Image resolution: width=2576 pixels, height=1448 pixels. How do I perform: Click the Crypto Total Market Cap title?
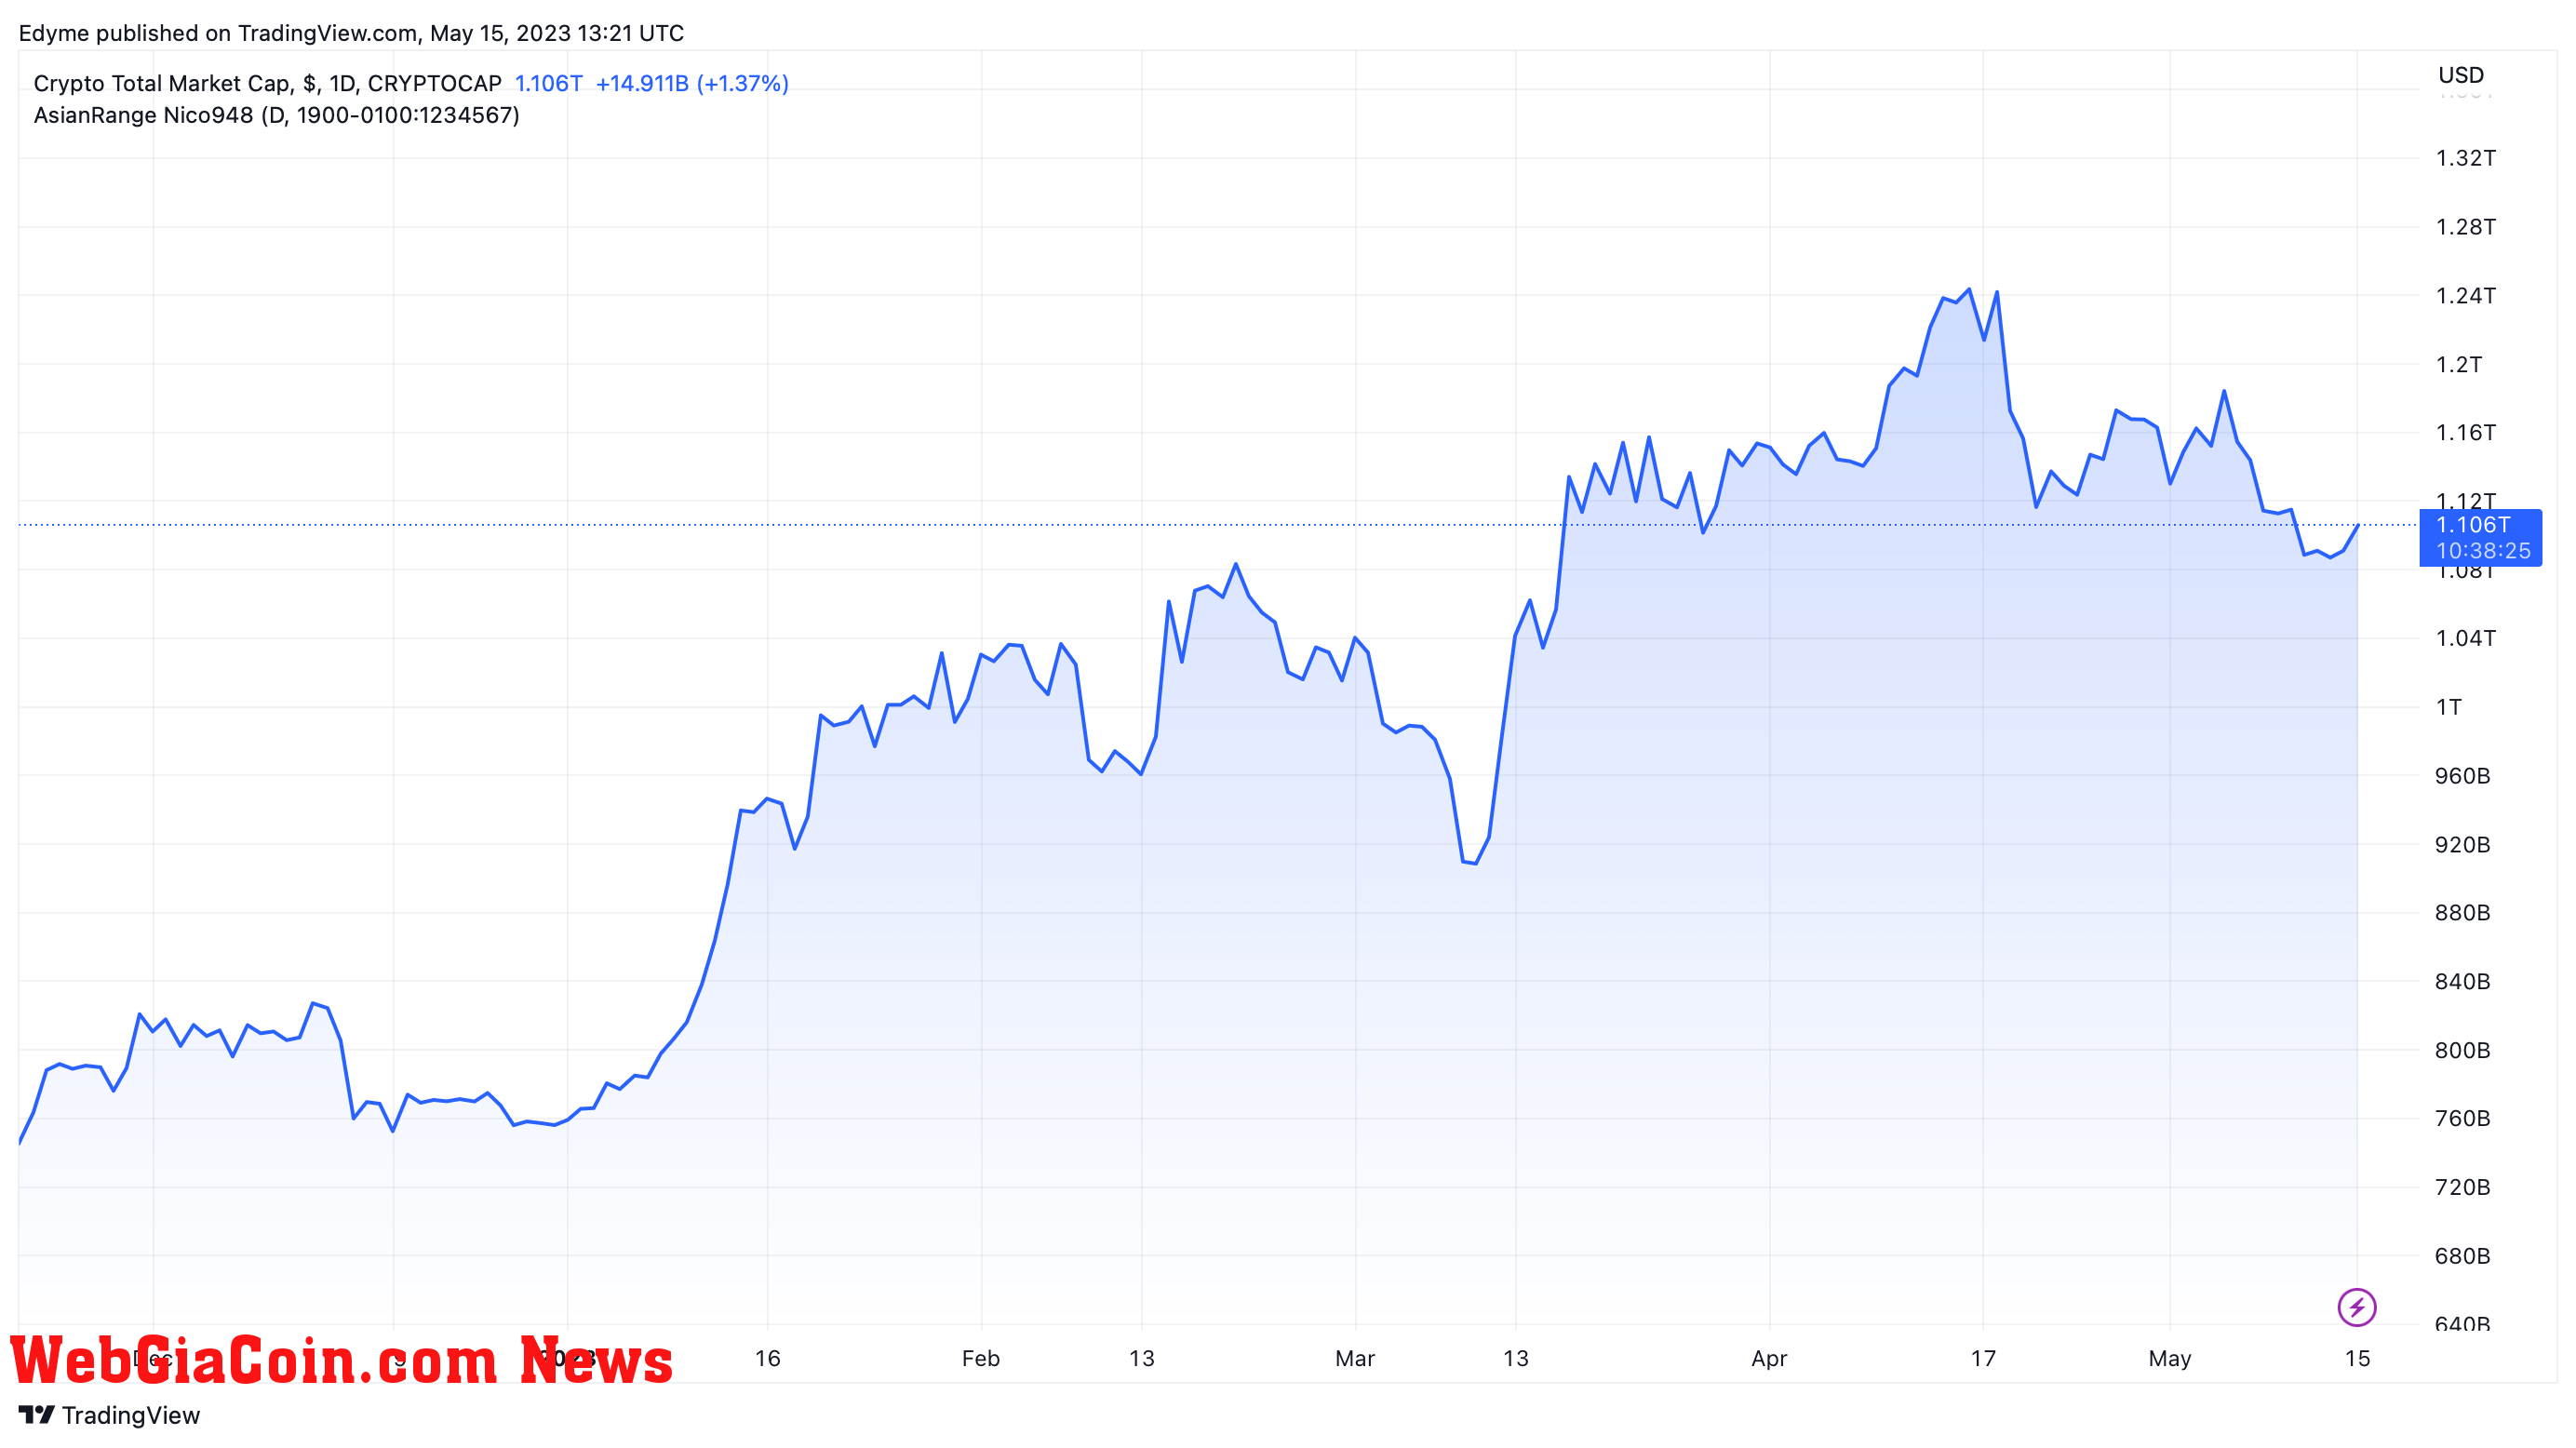point(163,83)
